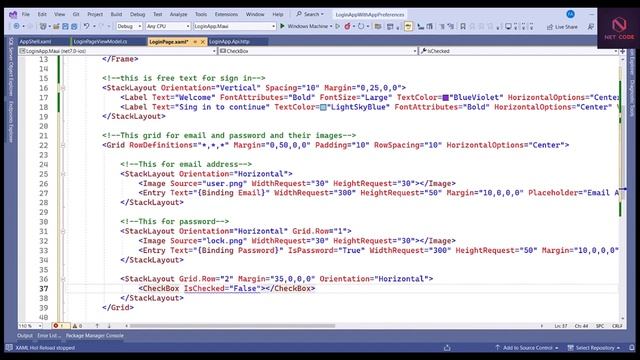The width and height of the screenshot is (640, 360).
Task: Open the Any CPU platform dropdown
Action: (168, 26)
